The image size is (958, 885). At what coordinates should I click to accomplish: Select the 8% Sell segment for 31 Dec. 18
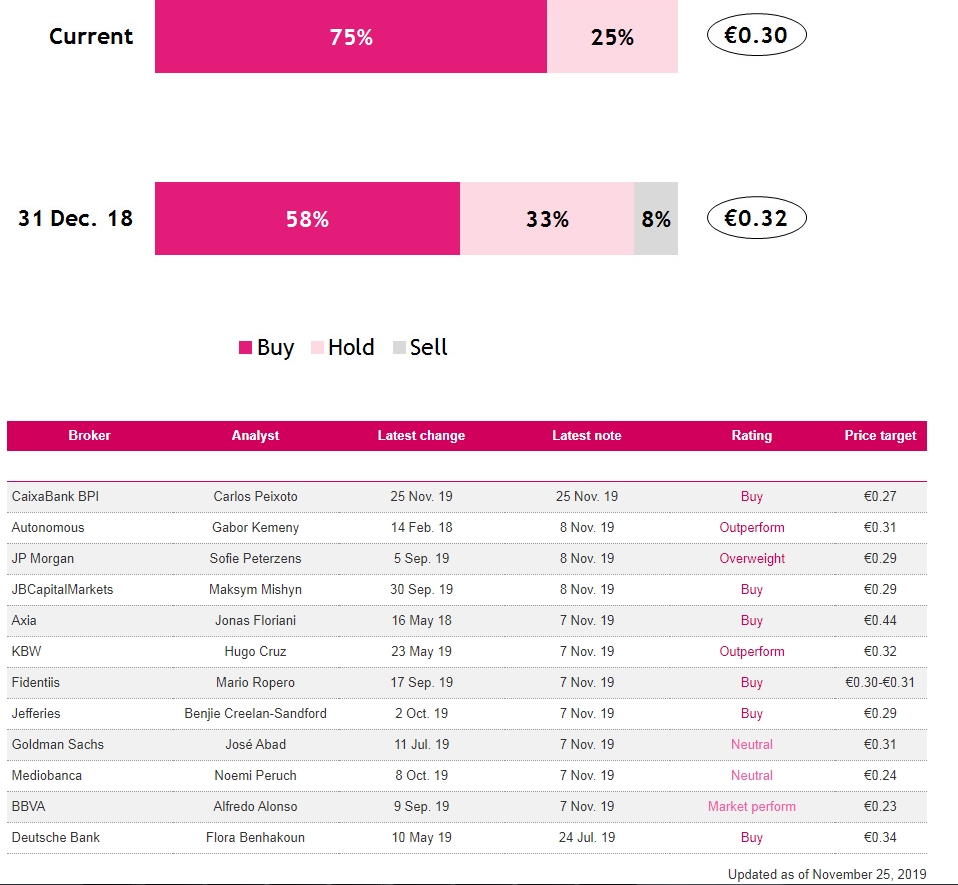656,219
